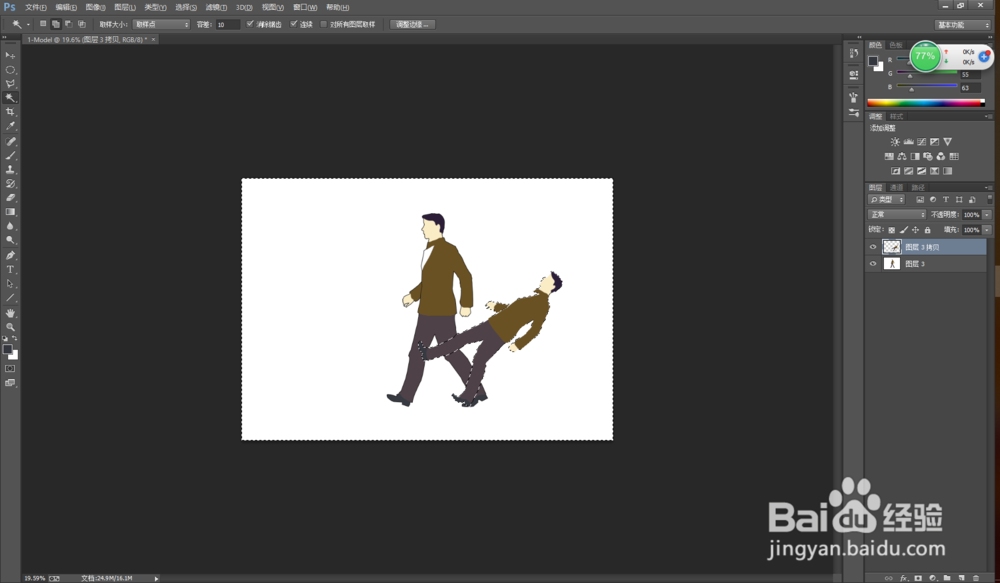Open the tool preset picker arrow
This screenshot has height=583, width=1000.
(x=28, y=25)
